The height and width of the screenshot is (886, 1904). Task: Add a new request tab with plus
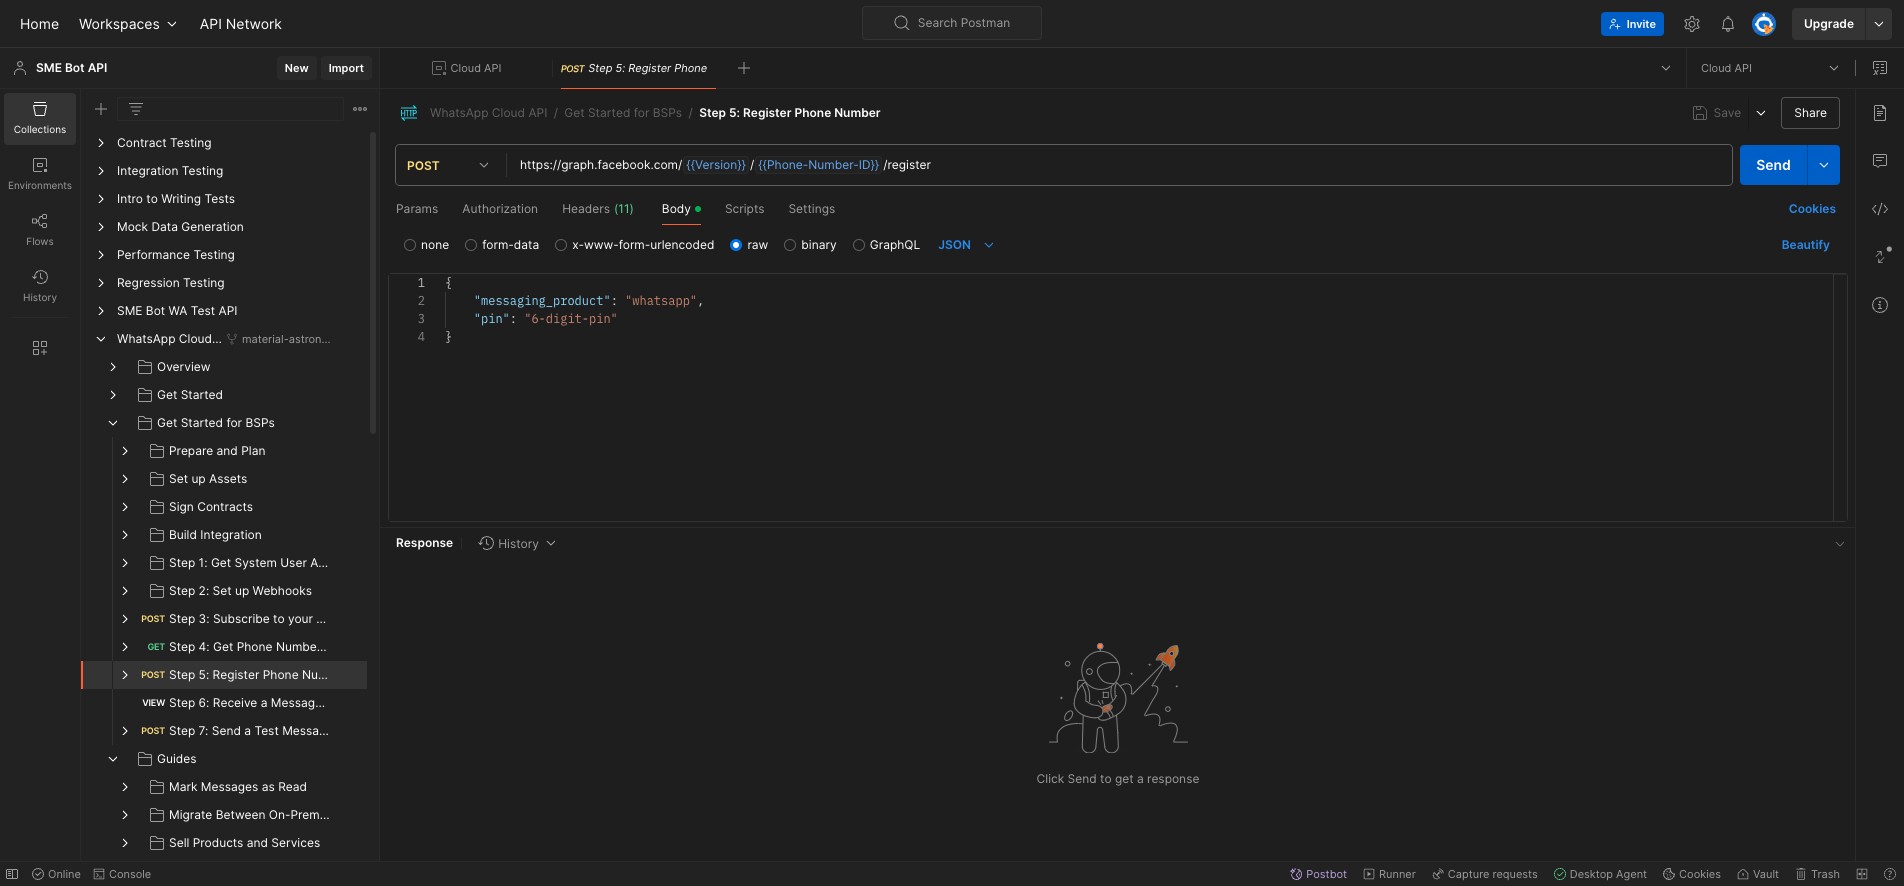(x=744, y=68)
